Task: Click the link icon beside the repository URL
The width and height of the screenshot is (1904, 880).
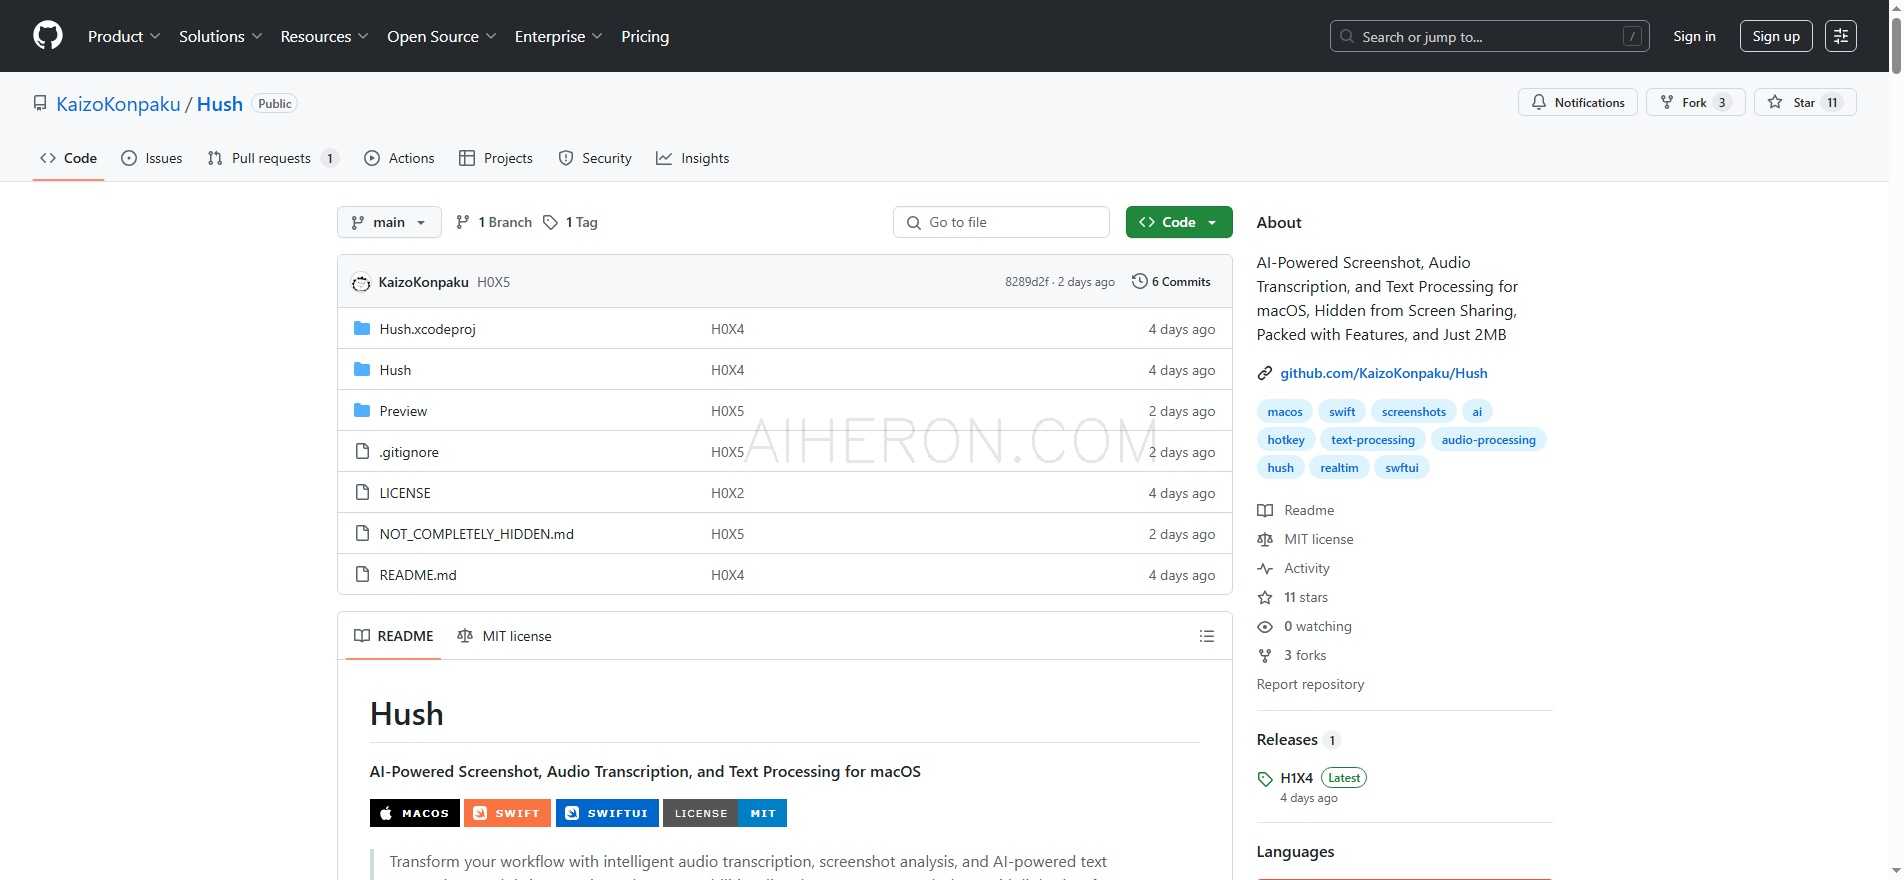Action: click(1265, 373)
